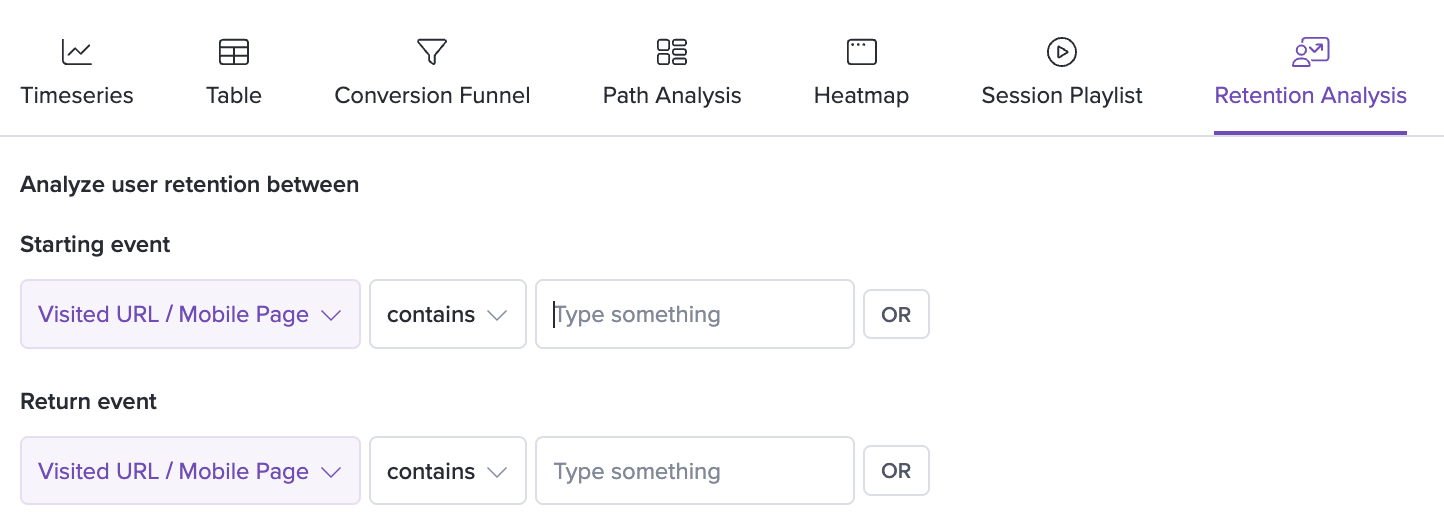Open the Heatmap tab label
Image resolution: width=1444 pixels, height=530 pixels.
pos(861,96)
